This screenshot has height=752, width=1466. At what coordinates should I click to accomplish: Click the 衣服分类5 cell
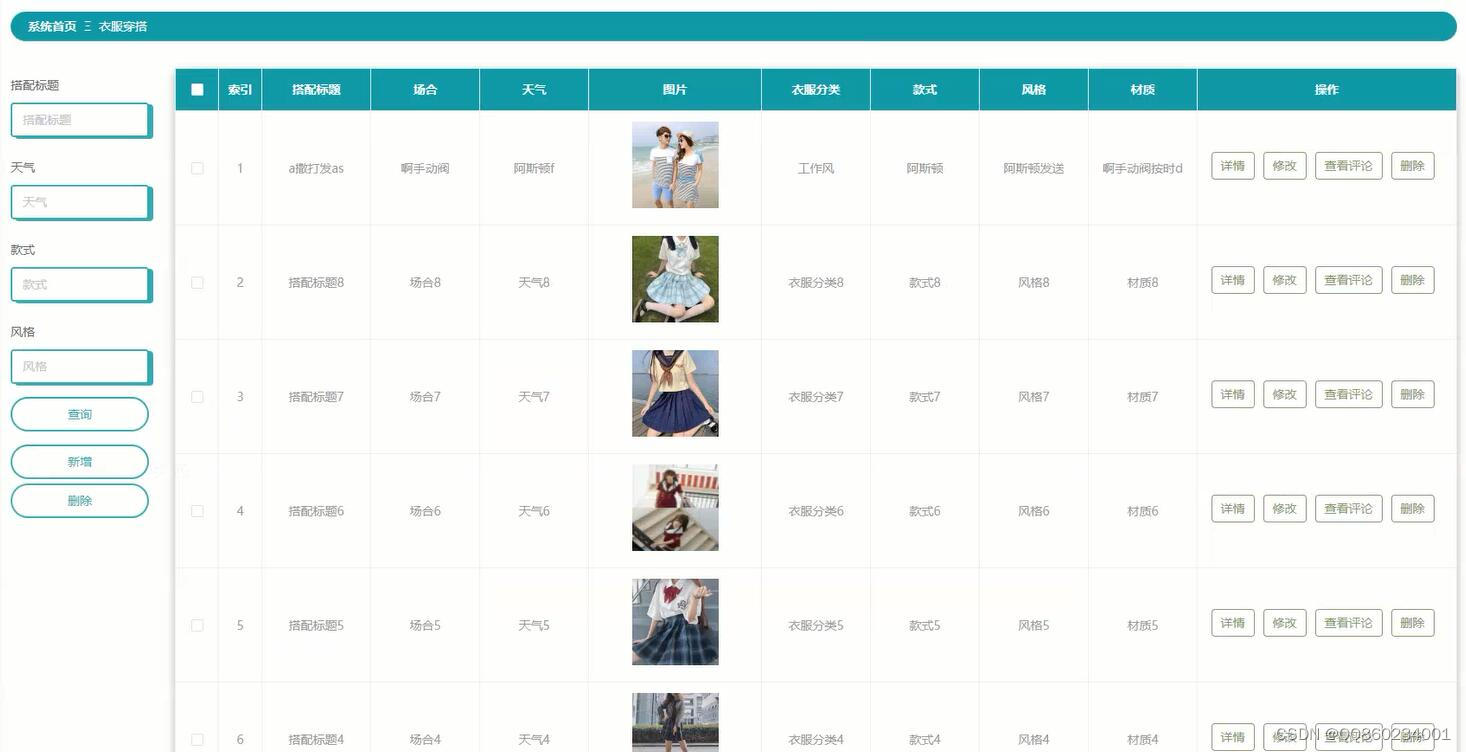coord(816,625)
